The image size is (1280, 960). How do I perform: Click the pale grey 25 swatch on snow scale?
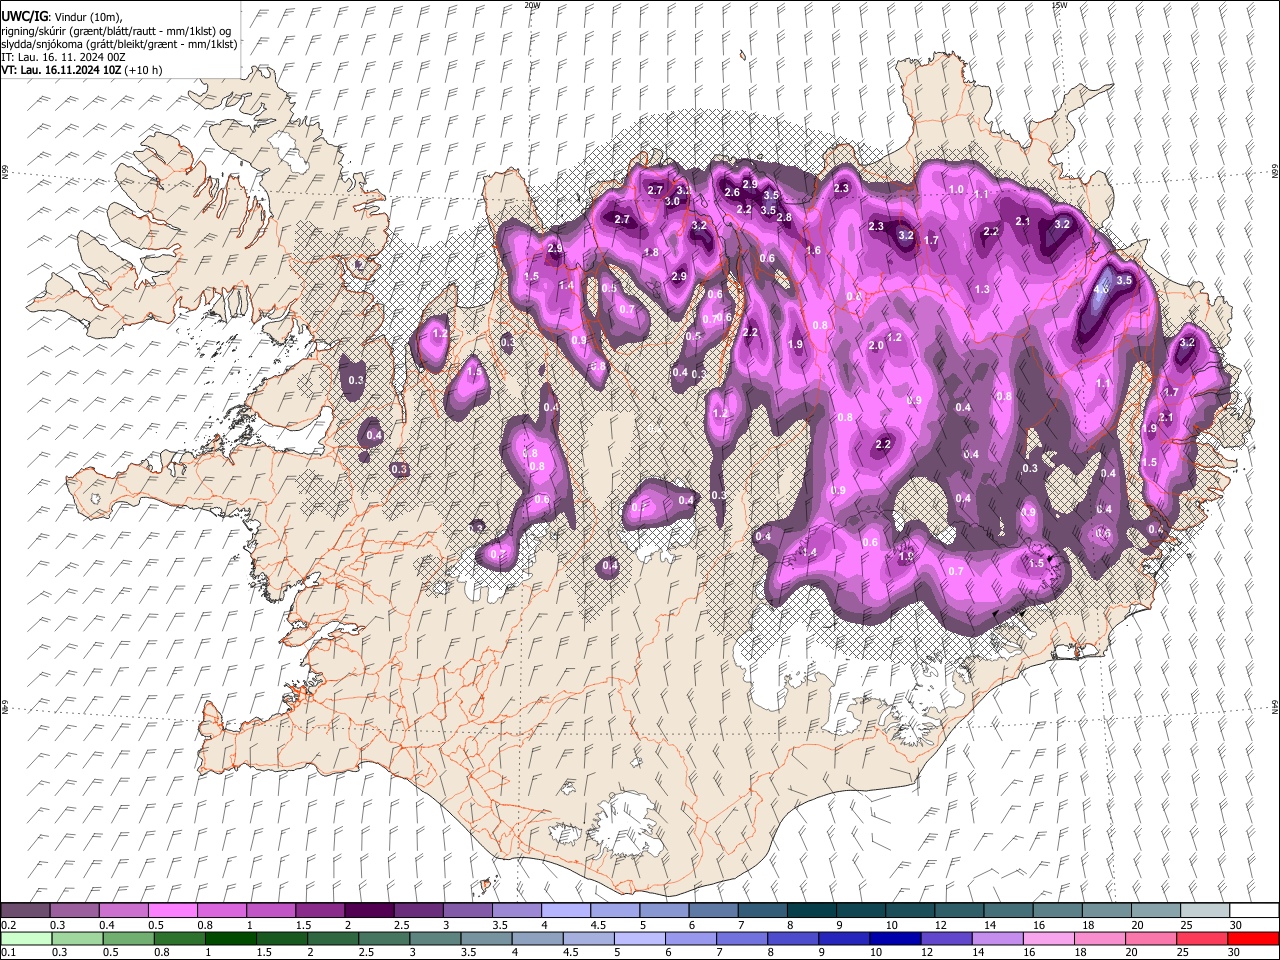[1206, 911]
